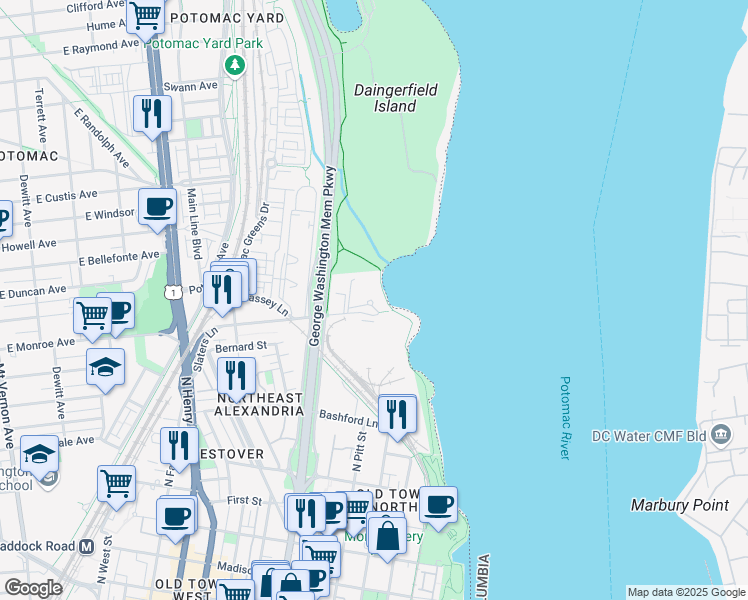Click the POTOMAC YARD neighborhood label

[x=227, y=18]
